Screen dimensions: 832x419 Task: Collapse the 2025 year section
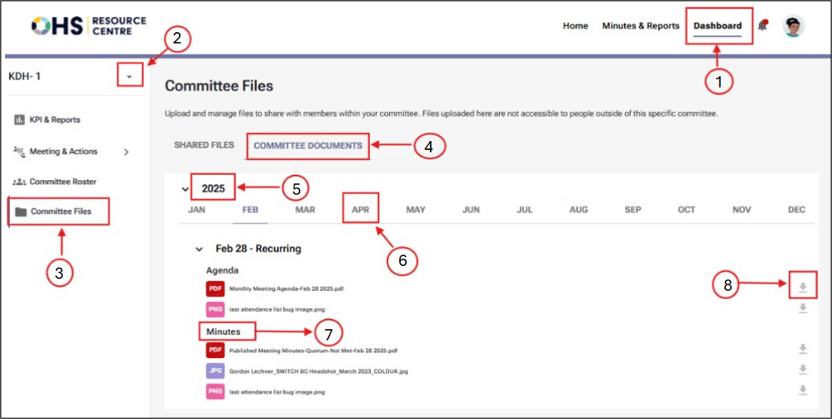(185, 188)
